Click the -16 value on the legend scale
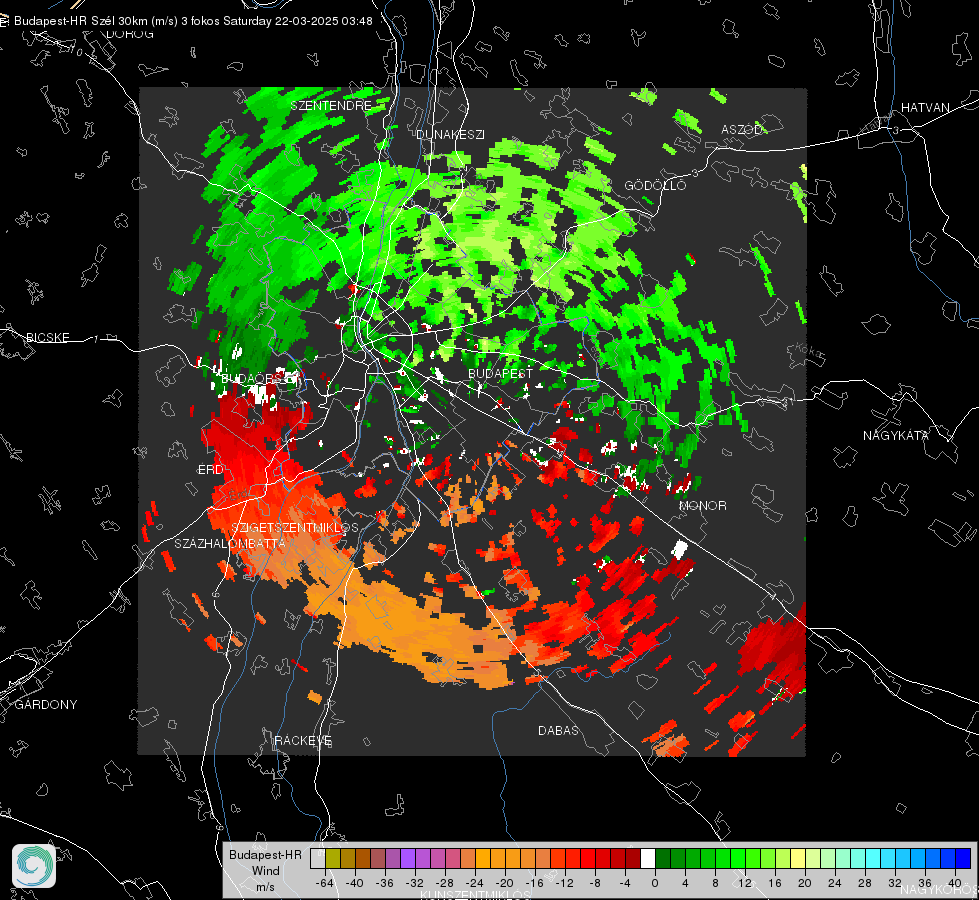 [534, 883]
